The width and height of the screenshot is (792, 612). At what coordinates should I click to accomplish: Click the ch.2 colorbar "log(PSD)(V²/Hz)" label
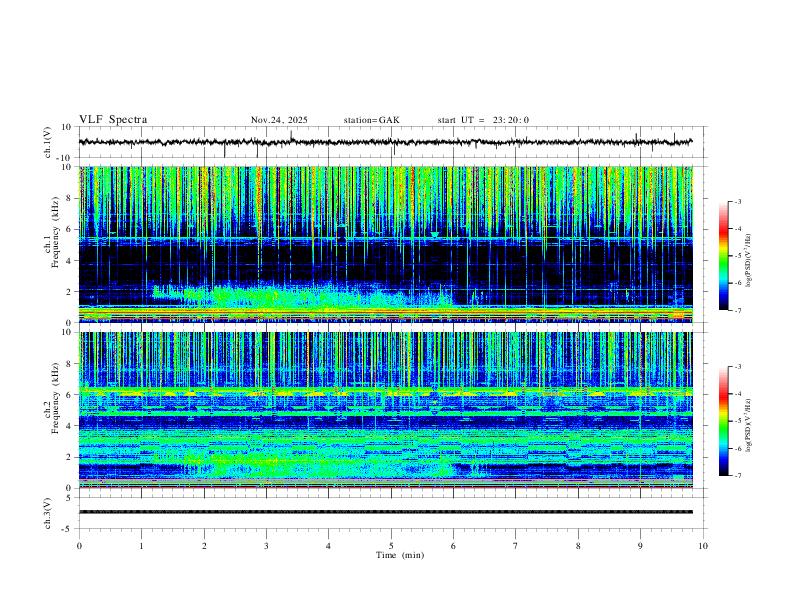pos(748,425)
